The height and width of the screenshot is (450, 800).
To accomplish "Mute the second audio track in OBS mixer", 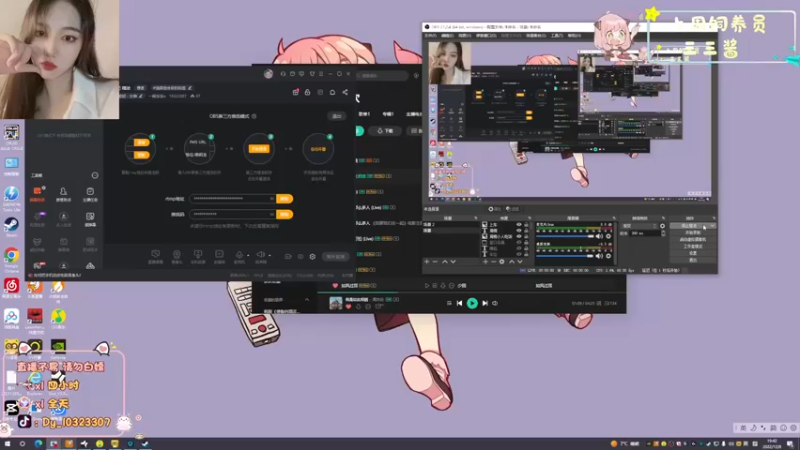I will pyautogui.click(x=599, y=256).
